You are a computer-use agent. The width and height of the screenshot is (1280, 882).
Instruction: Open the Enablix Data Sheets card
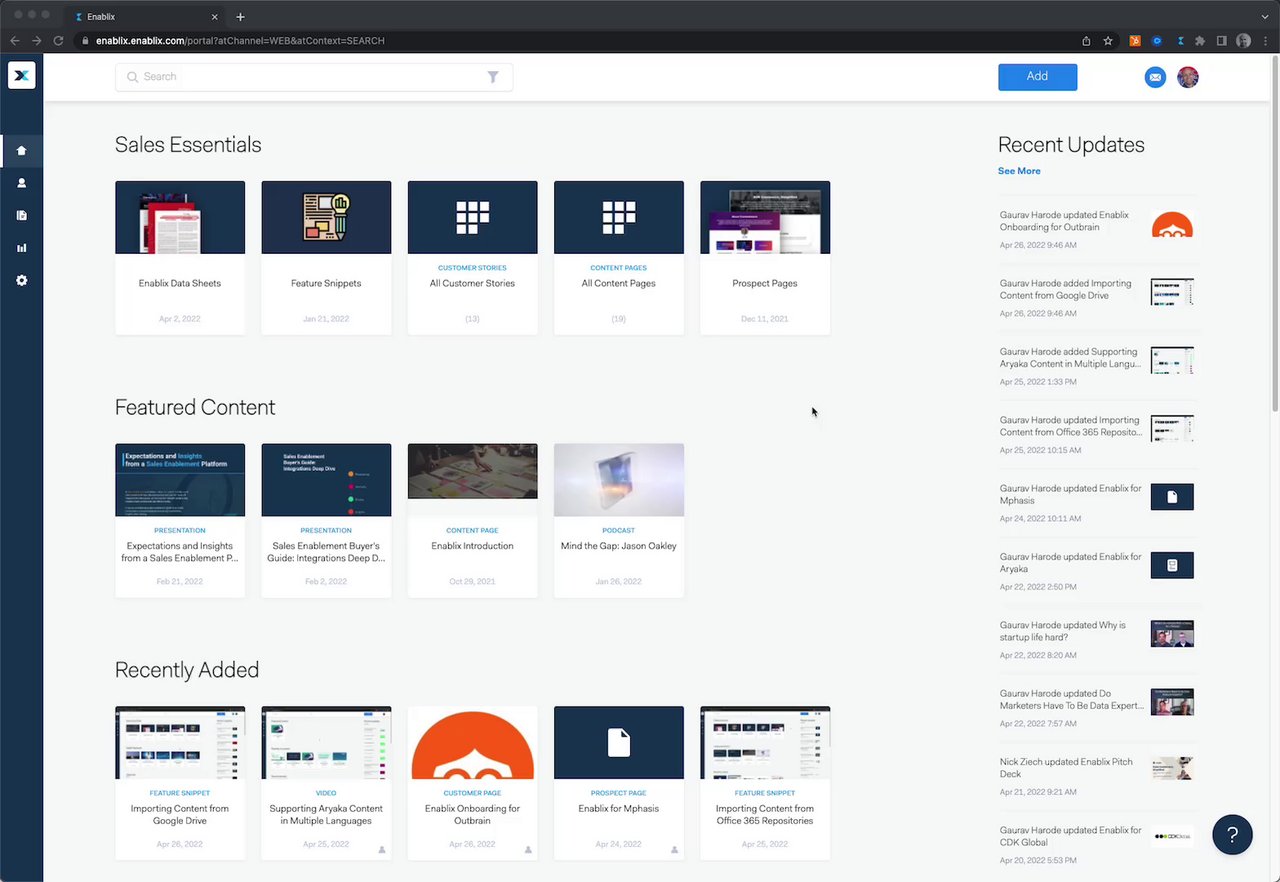click(180, 258)
